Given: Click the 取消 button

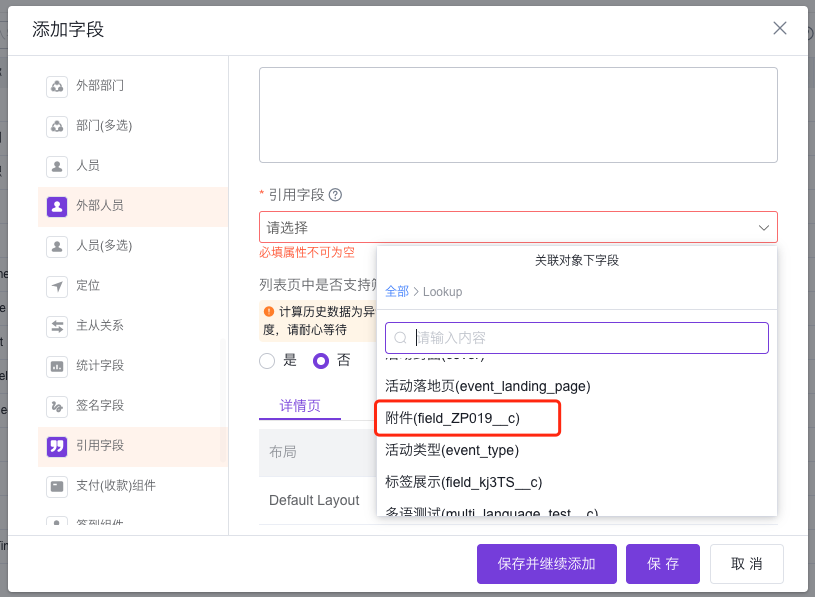Looking at the screenshot, I should [x=746, y=563].
